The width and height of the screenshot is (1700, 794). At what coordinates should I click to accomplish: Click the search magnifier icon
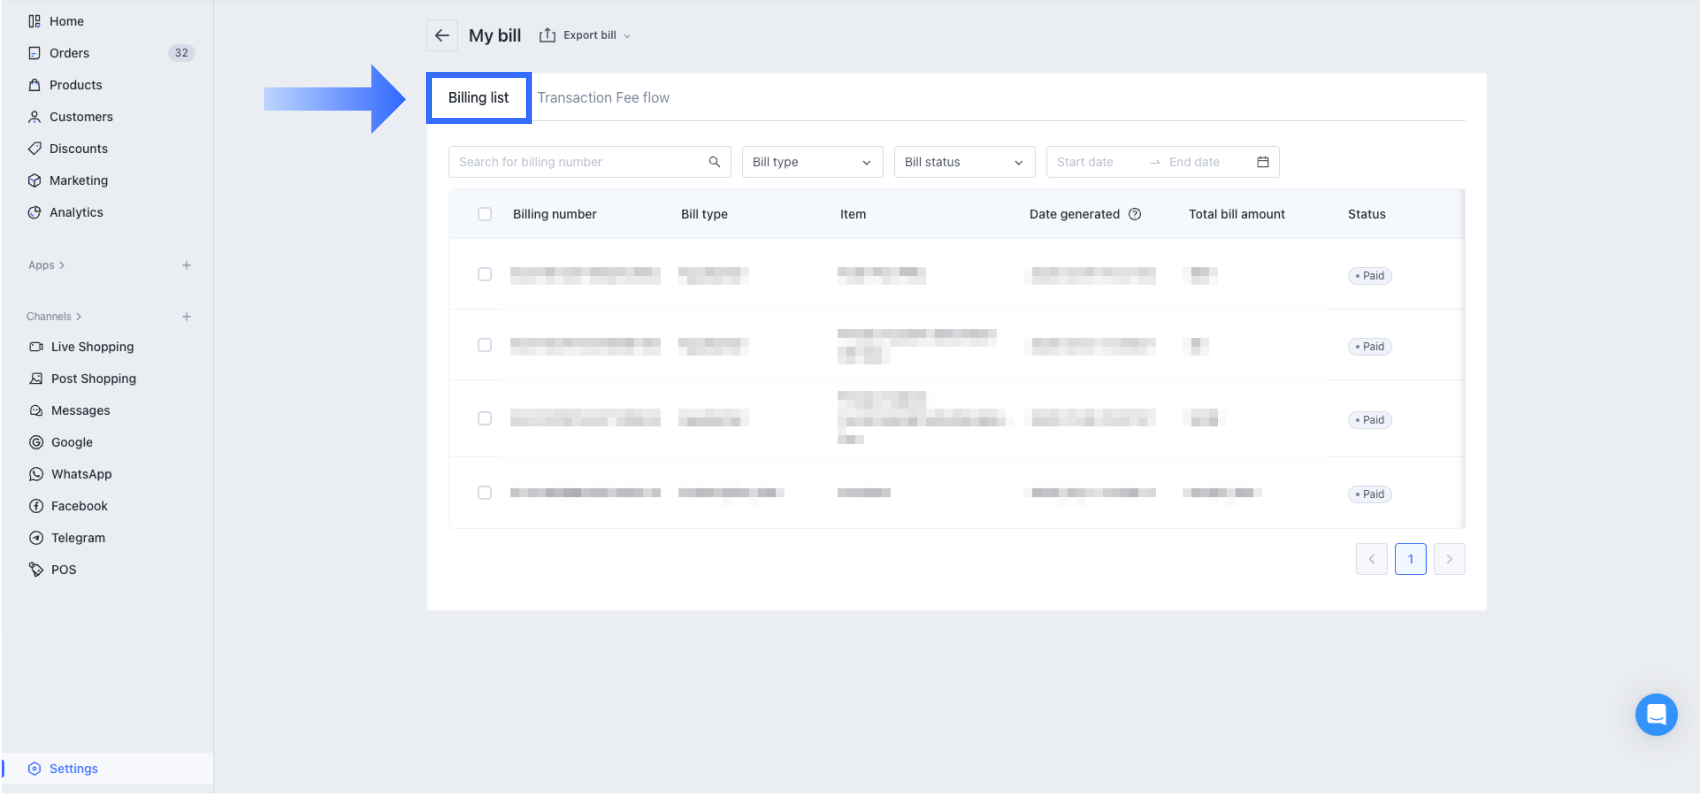pos(714,162)
